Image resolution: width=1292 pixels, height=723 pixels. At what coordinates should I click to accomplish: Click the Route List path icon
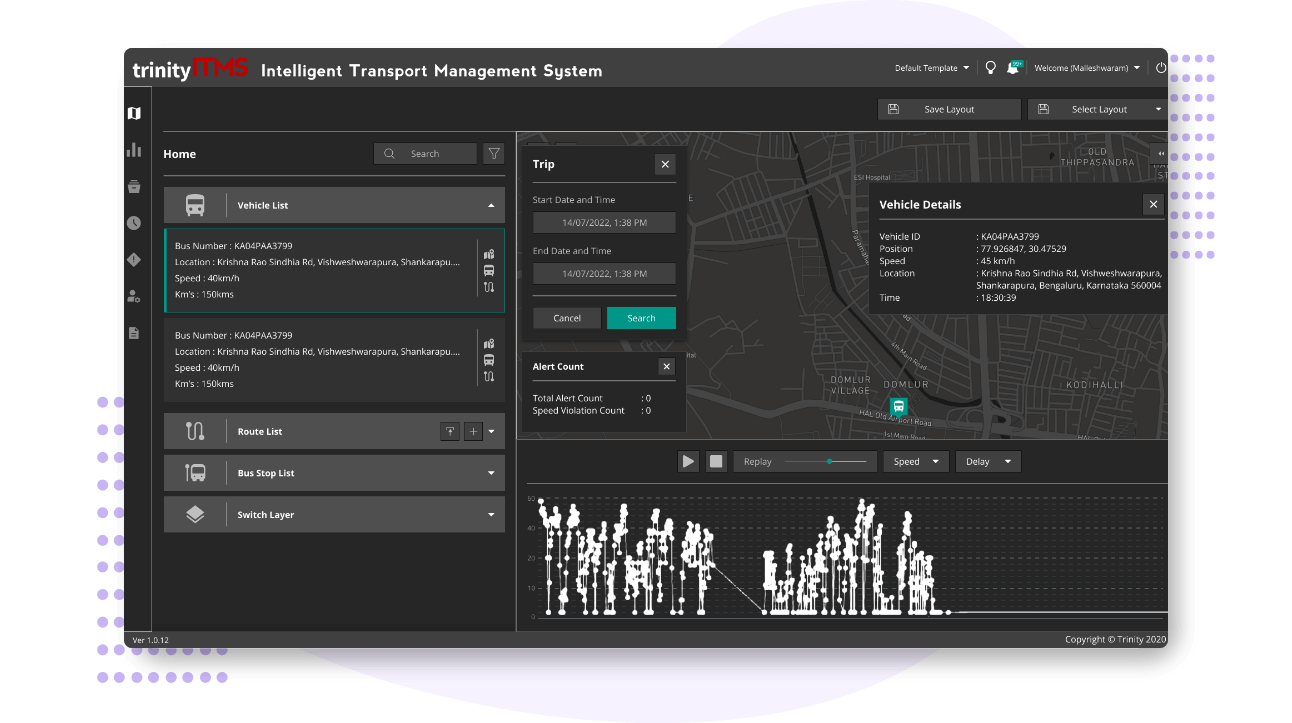(x=195, y=431)
